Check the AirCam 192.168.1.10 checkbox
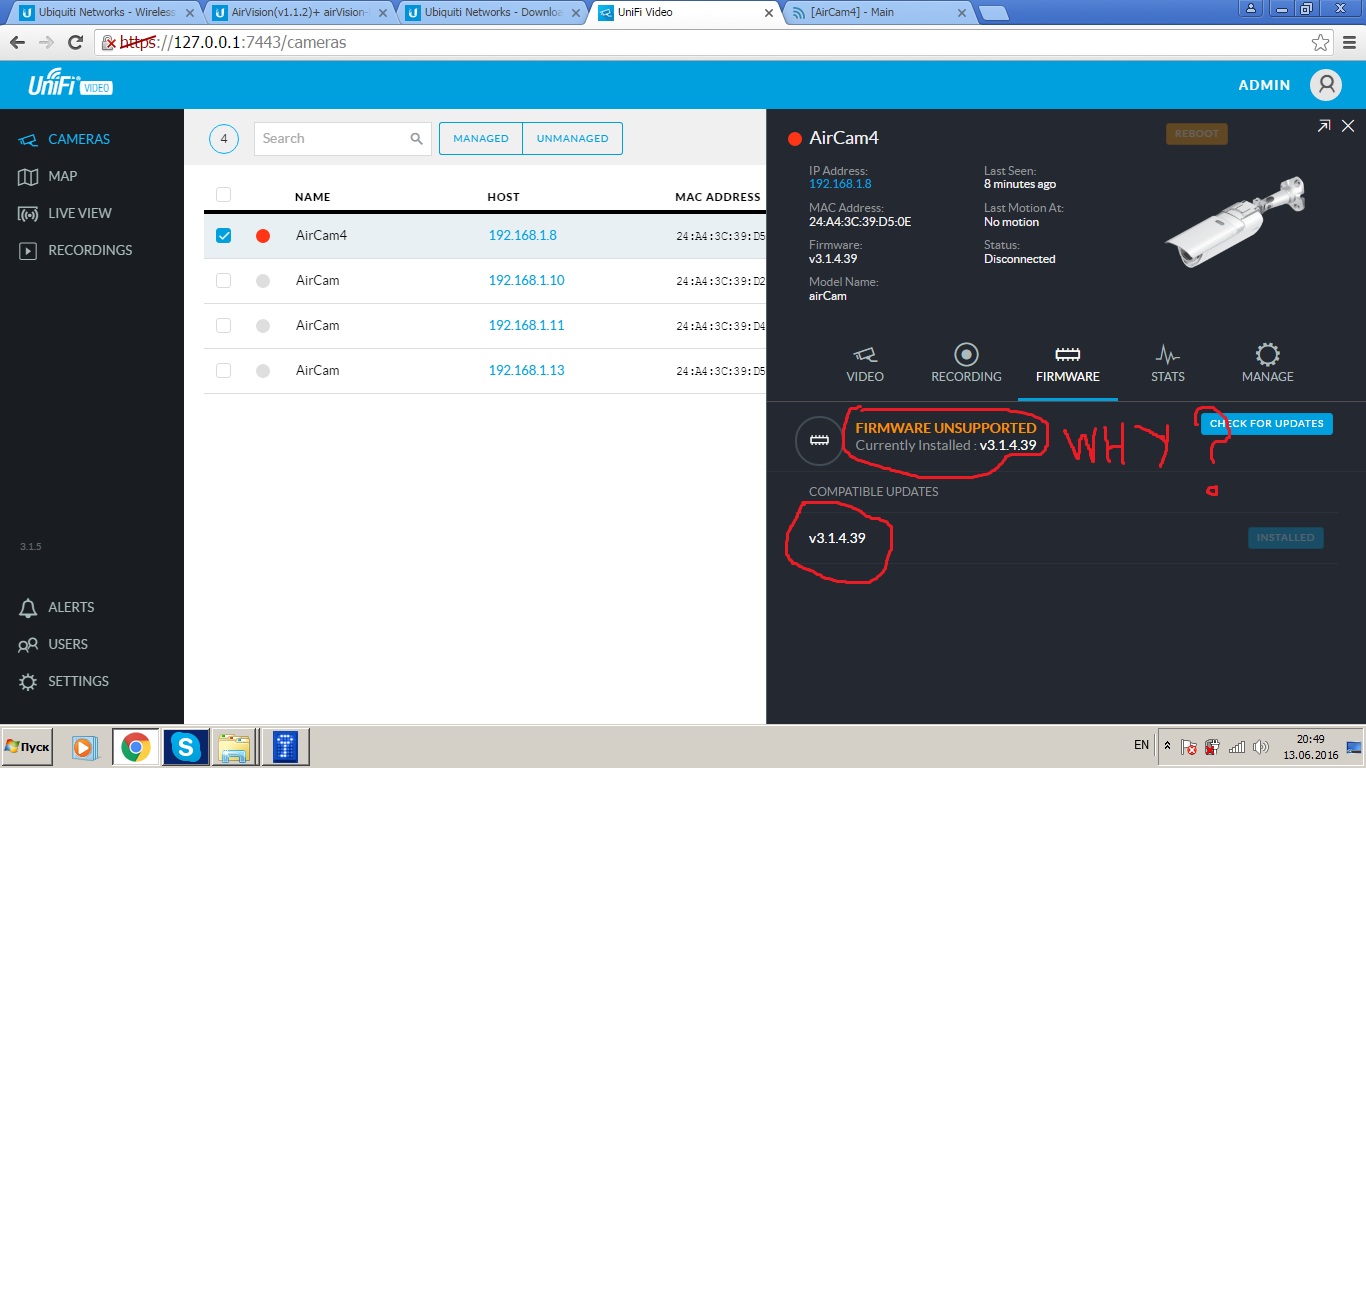 coord(223,281)
